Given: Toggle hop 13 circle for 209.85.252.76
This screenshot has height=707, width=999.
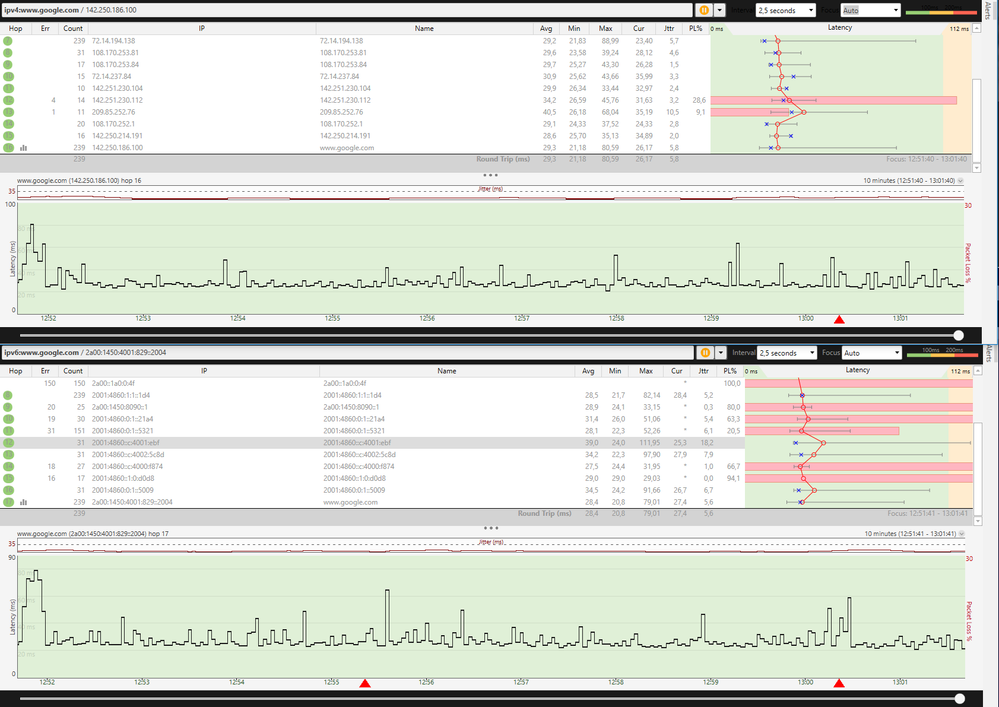Looking at the screenshot, I should click(8, 112).
